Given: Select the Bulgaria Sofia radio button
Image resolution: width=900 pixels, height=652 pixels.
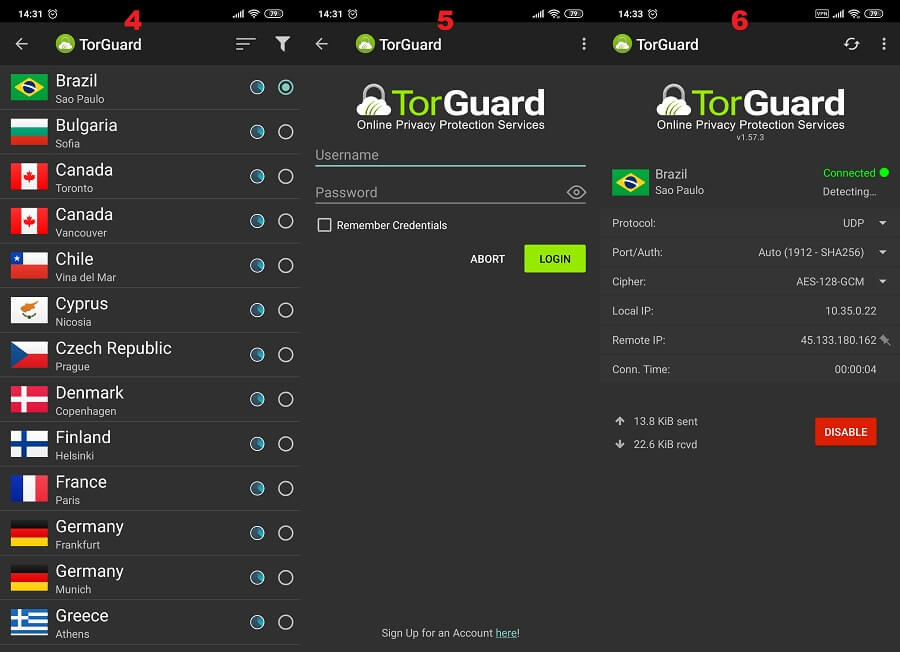Looking at the screenshot, I should point(285,132).
